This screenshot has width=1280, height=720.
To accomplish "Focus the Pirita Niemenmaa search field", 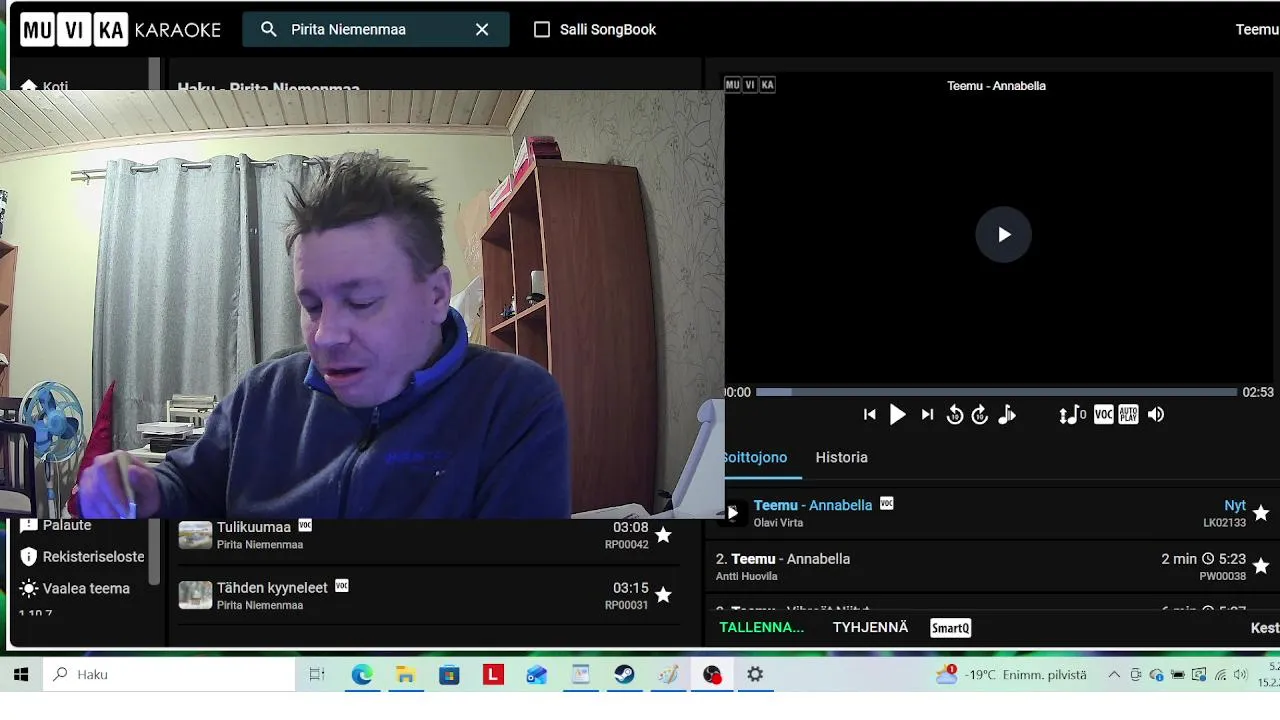I will click(x=378, y=29).
